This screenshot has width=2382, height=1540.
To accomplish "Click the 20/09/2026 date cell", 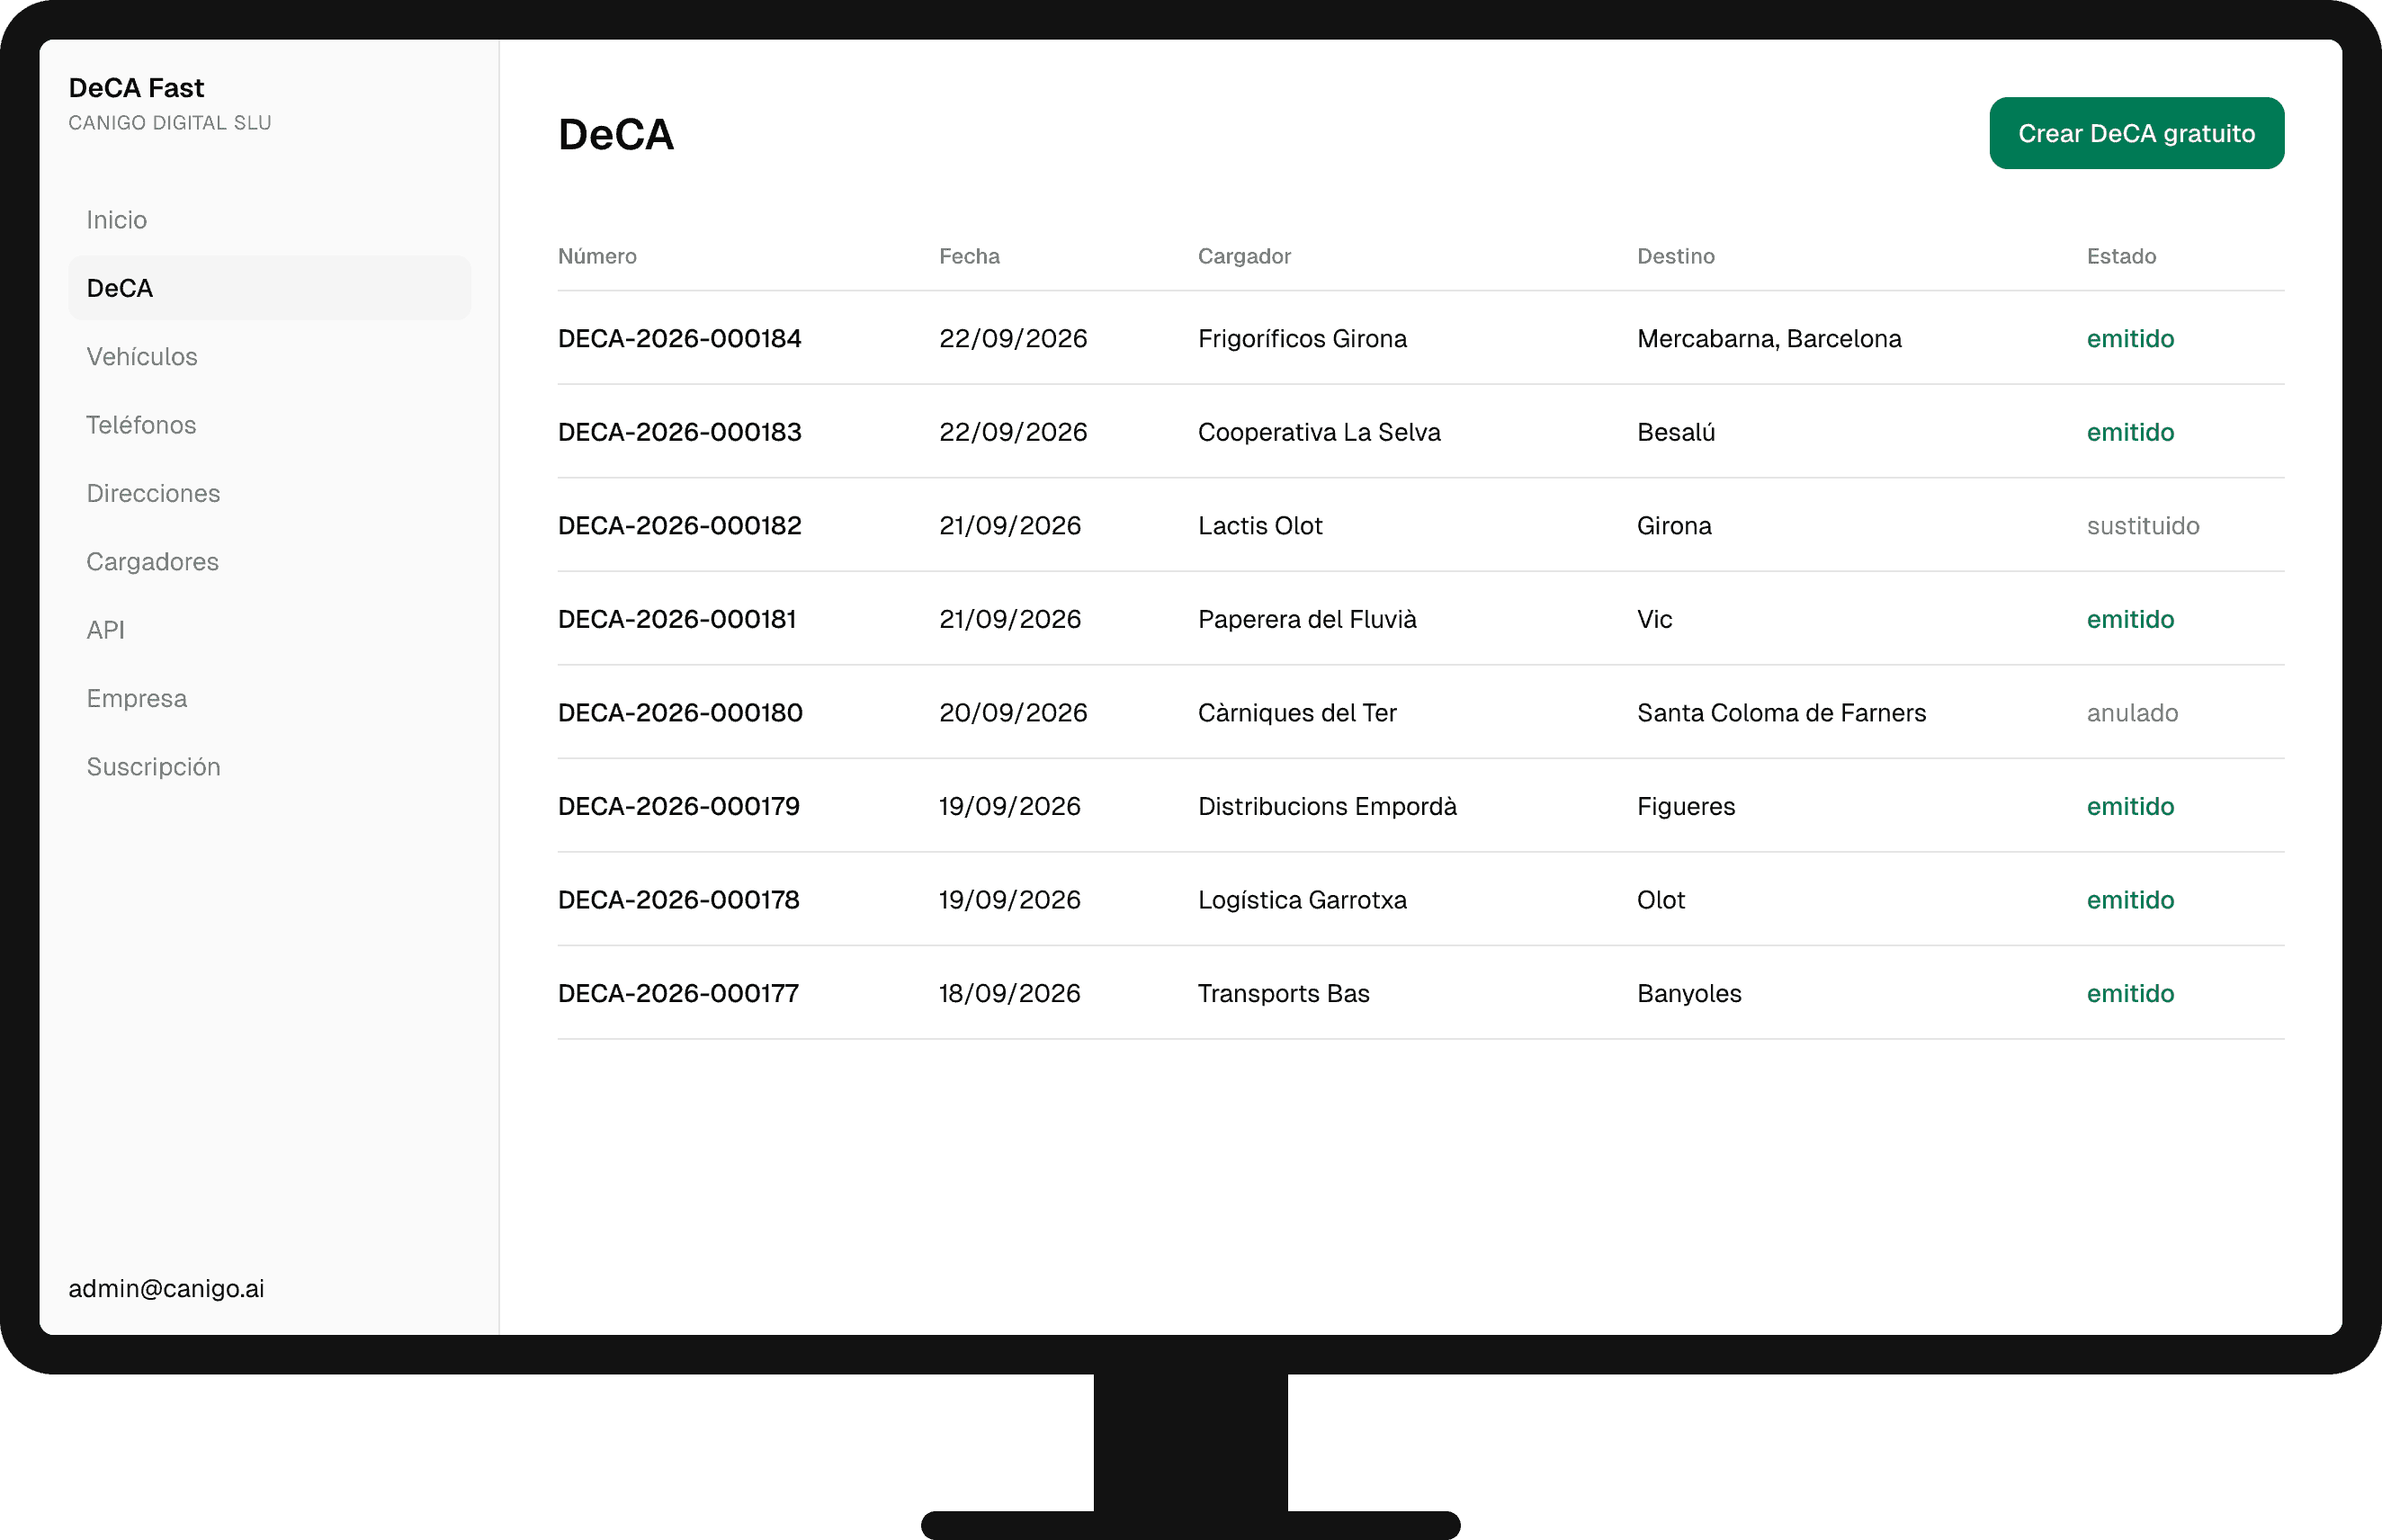I will (1013, 713).
